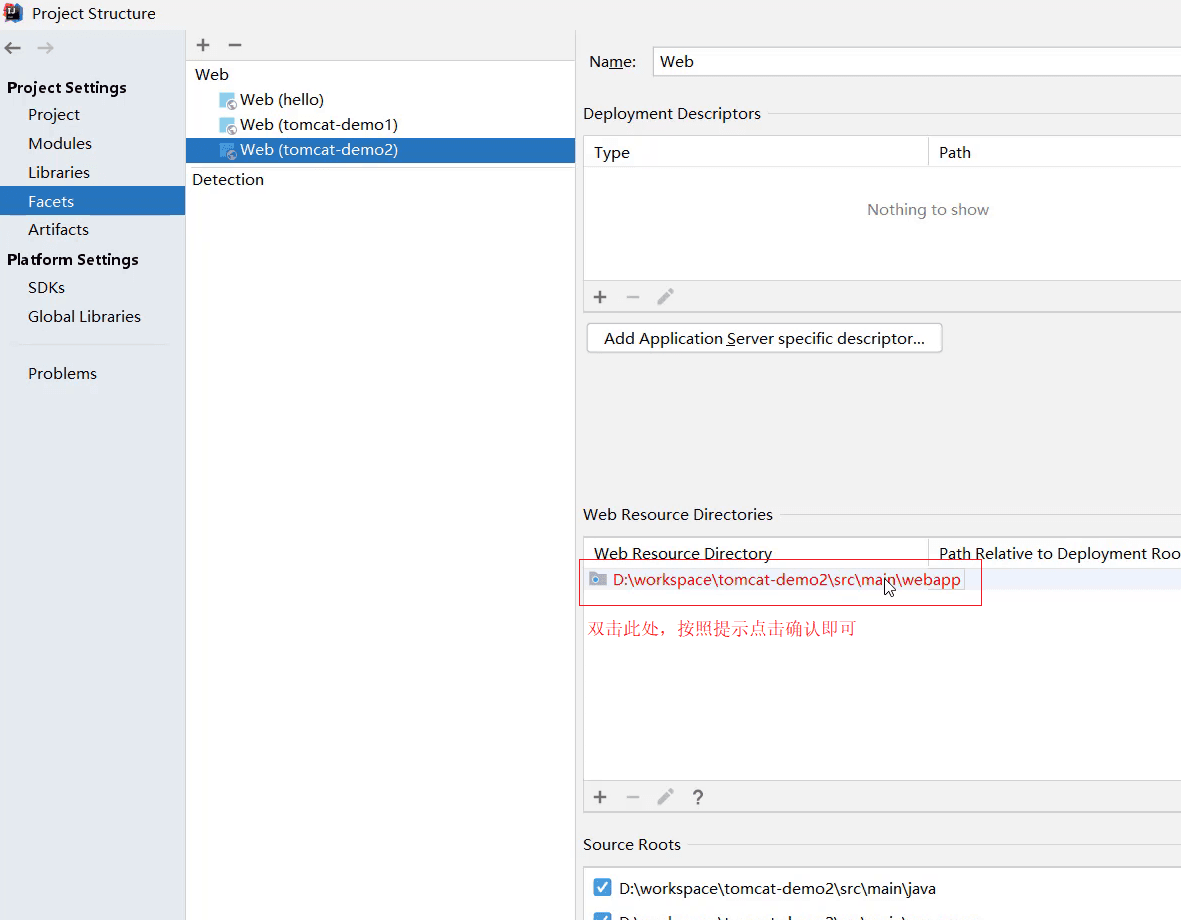Viewport: 1181px width, 920px height.
Task: Open Modules settings page
Action: [60, 144]
